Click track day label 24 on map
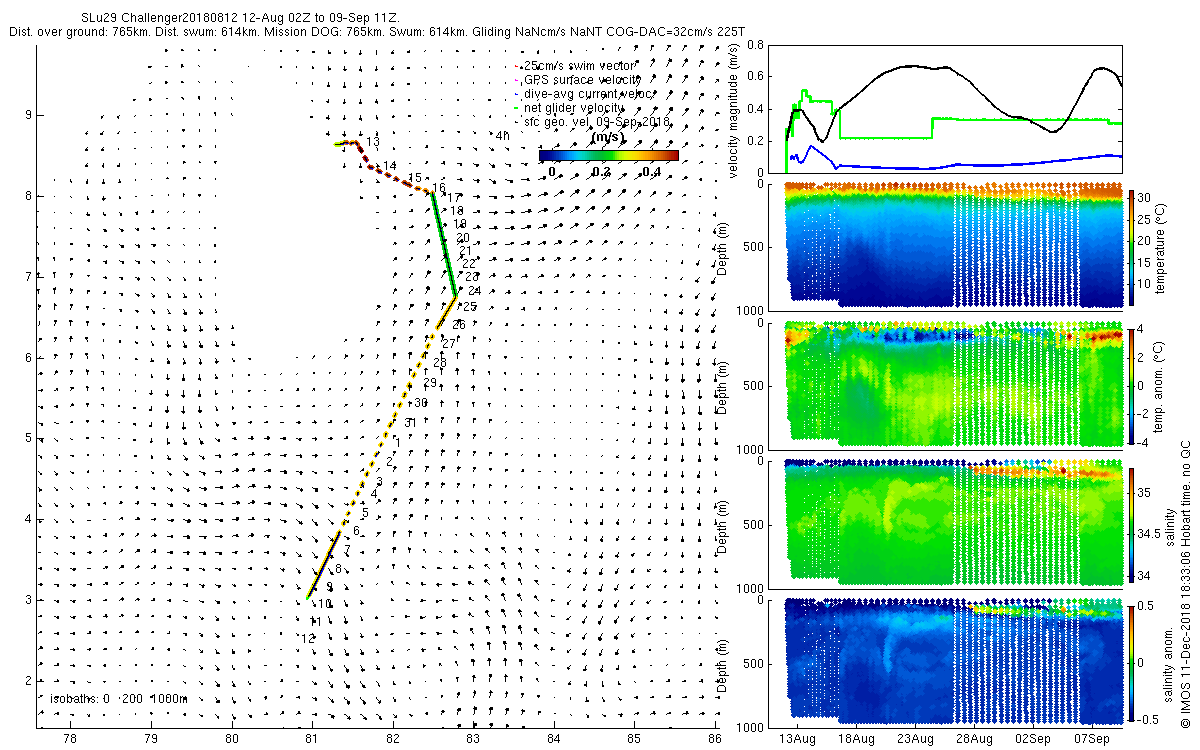The image size is (1200, 750). 474,291
